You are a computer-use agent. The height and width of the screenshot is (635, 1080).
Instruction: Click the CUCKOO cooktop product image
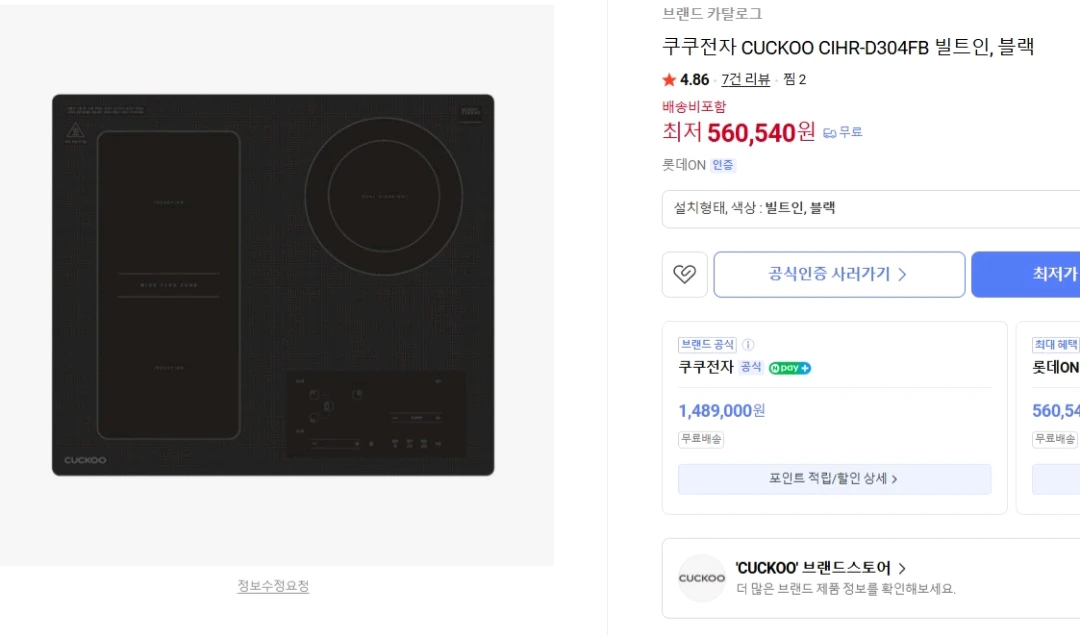pyautogui.click(x=273, y=285)
